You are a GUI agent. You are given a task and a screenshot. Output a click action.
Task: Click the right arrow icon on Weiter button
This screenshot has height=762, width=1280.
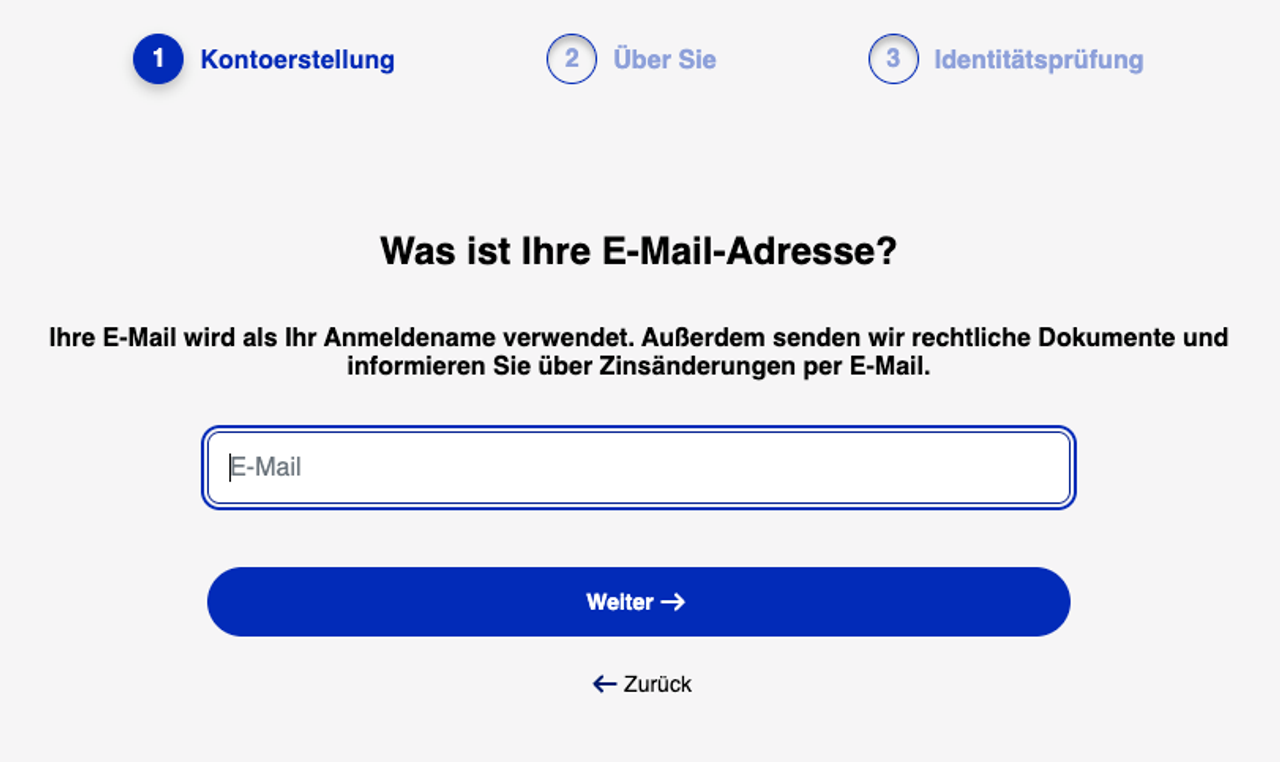[x=672, y=601]
